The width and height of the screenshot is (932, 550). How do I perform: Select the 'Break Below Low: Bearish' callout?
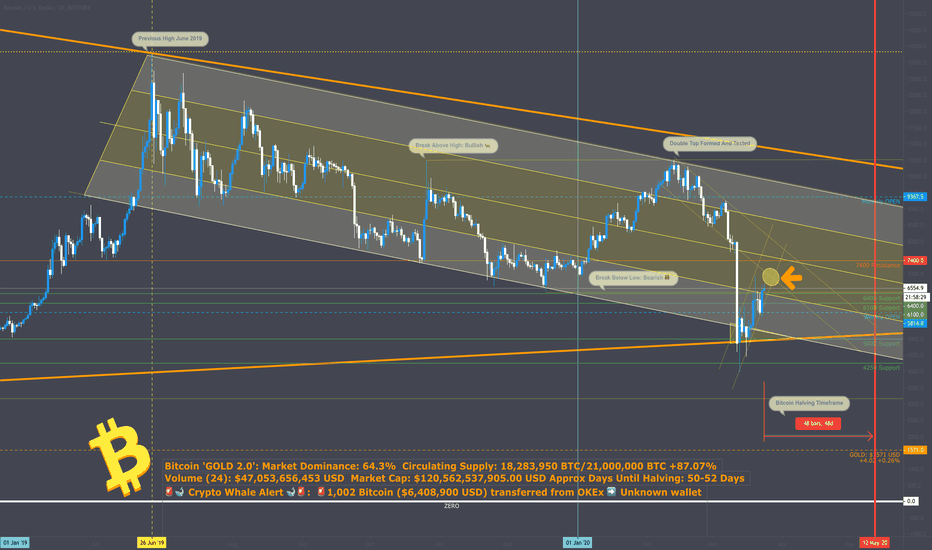pyautogui.click(x=633, y=278)
